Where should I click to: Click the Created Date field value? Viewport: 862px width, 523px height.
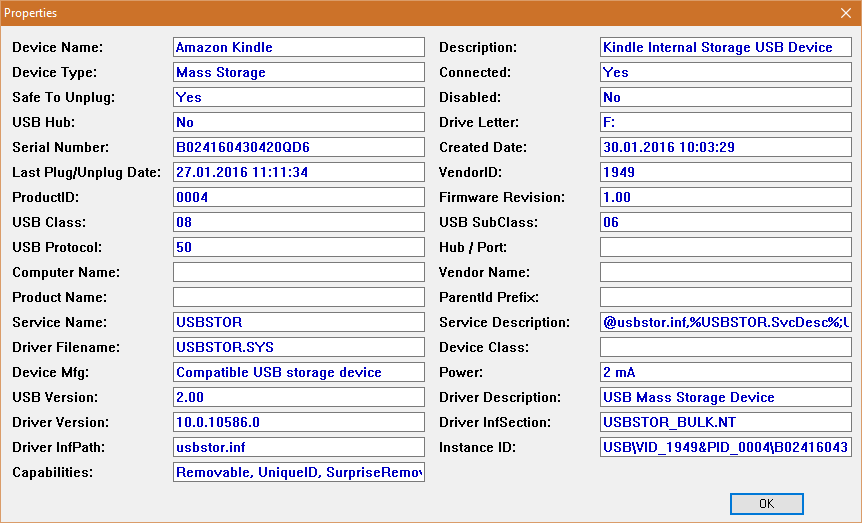726,147
